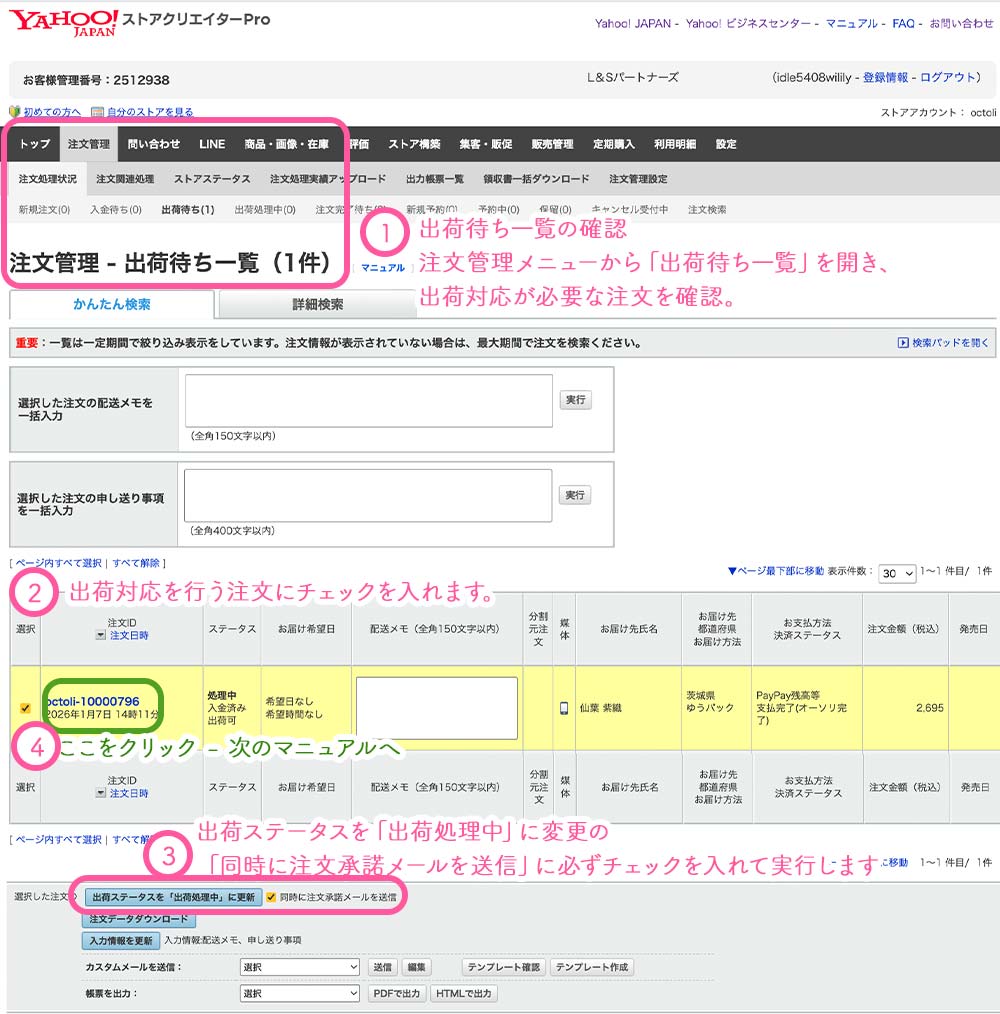Switch to the 詳細検索 tab
Screen dimensions: 1000x1014
(317, 304)
